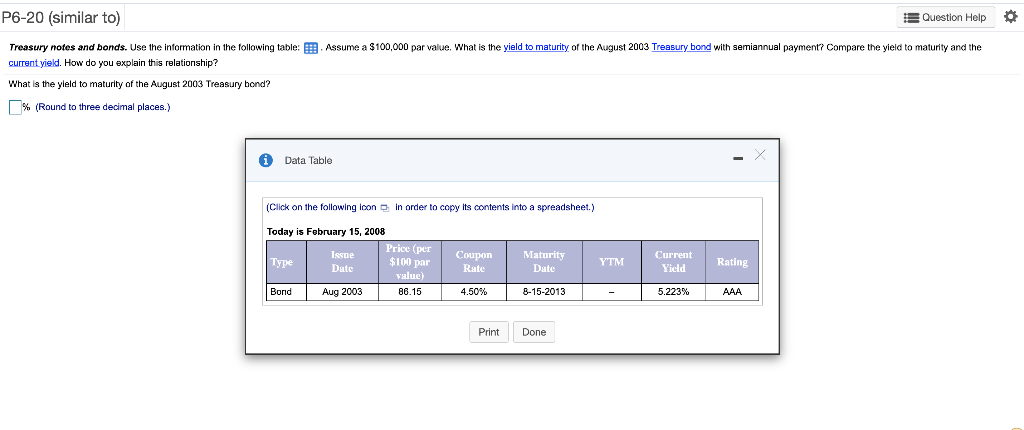The height and width of the screenshot is (430, 1024).
Task: Click Today is February 15, 2008 text
Action: [326, 231]
